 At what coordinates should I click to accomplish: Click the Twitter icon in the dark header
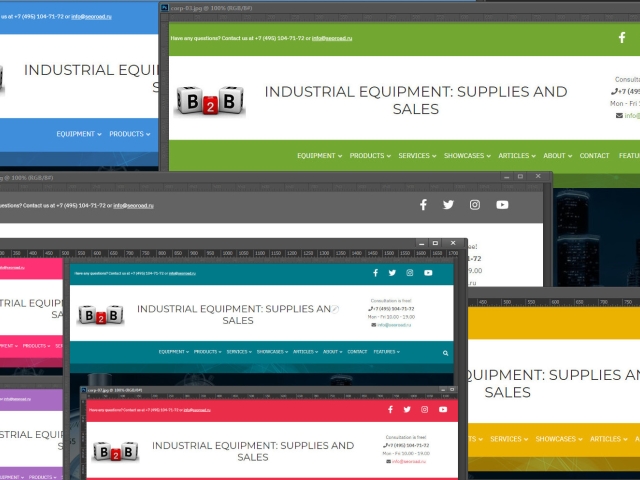point(448,205)
